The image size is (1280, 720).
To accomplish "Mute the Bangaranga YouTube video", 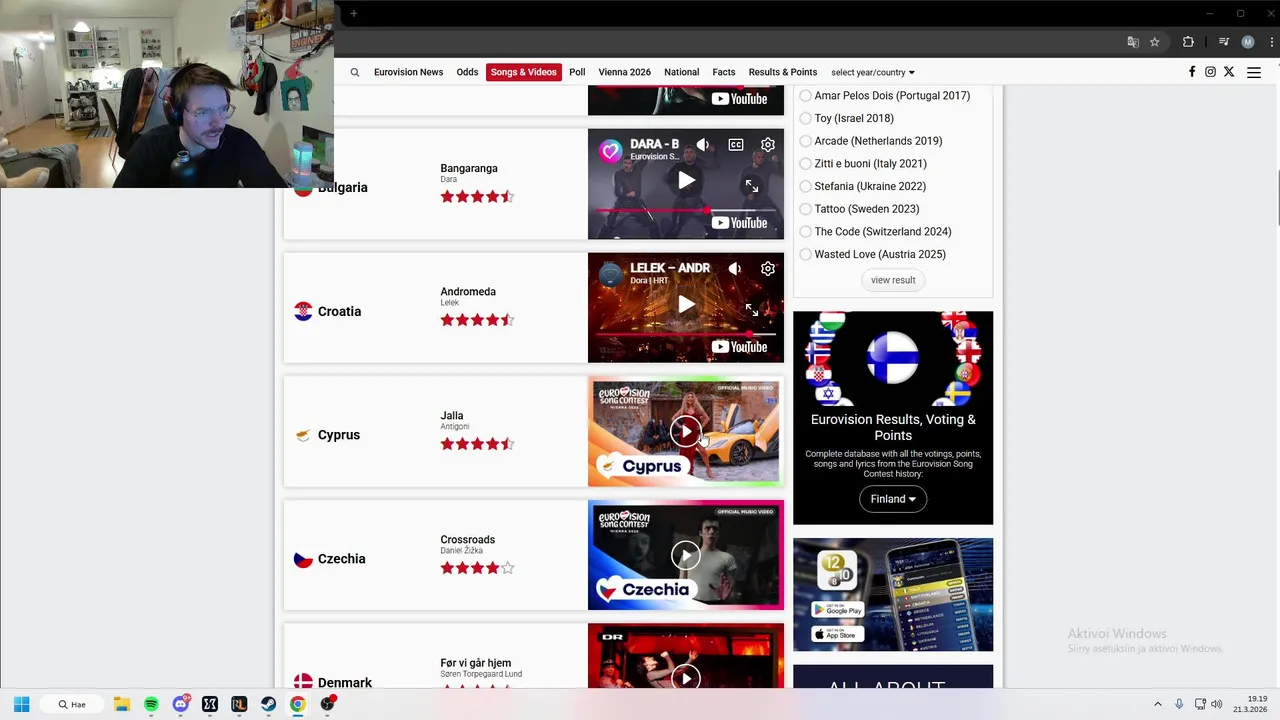I will pyautogui.click(x=703, y=145).
